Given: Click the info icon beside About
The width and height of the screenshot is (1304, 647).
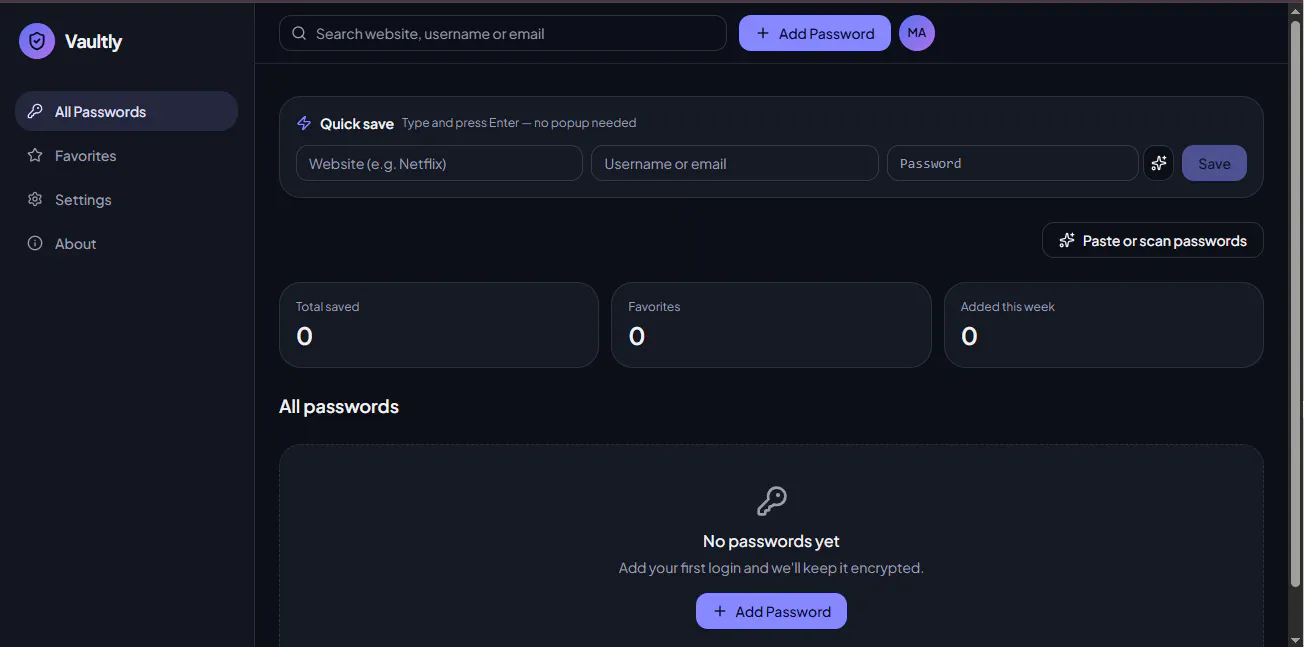Looking at the screenshot, I should tap(35, 243).
